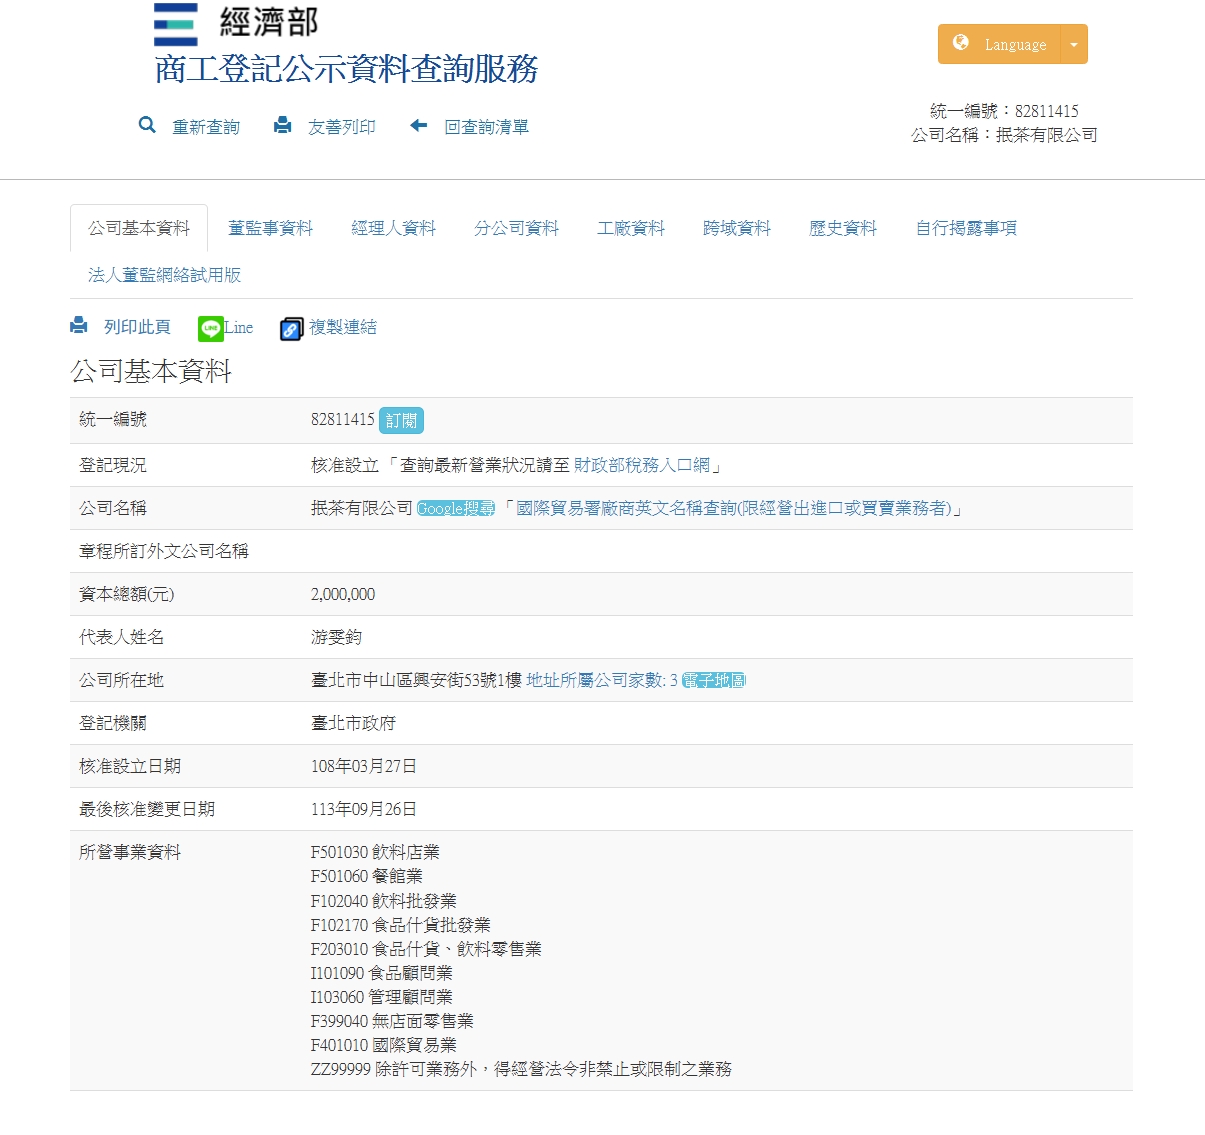Switch to the 自行揭露事項 tab
The height and width of the screenshot is (1135, 1205).
pyautogui.click(x=966, y=228)
